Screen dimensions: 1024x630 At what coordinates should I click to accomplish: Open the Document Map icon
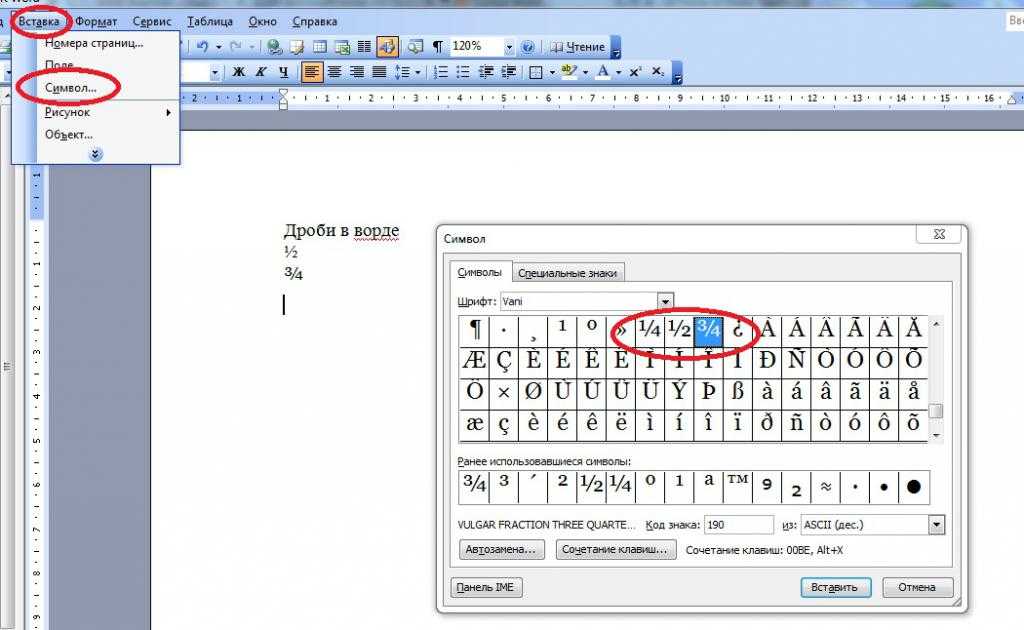click(x=415, y=46)
